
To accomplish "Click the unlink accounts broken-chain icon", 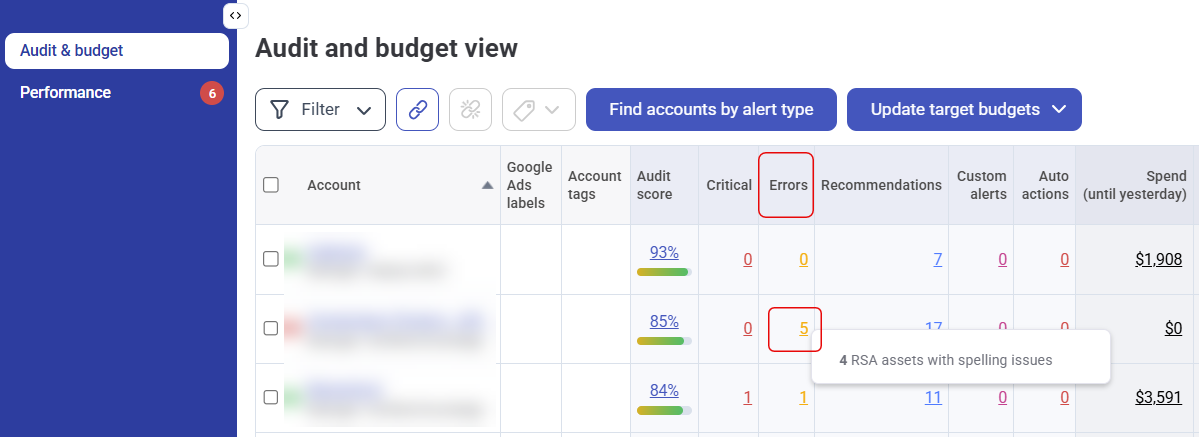I will click(x=470, y=110).
